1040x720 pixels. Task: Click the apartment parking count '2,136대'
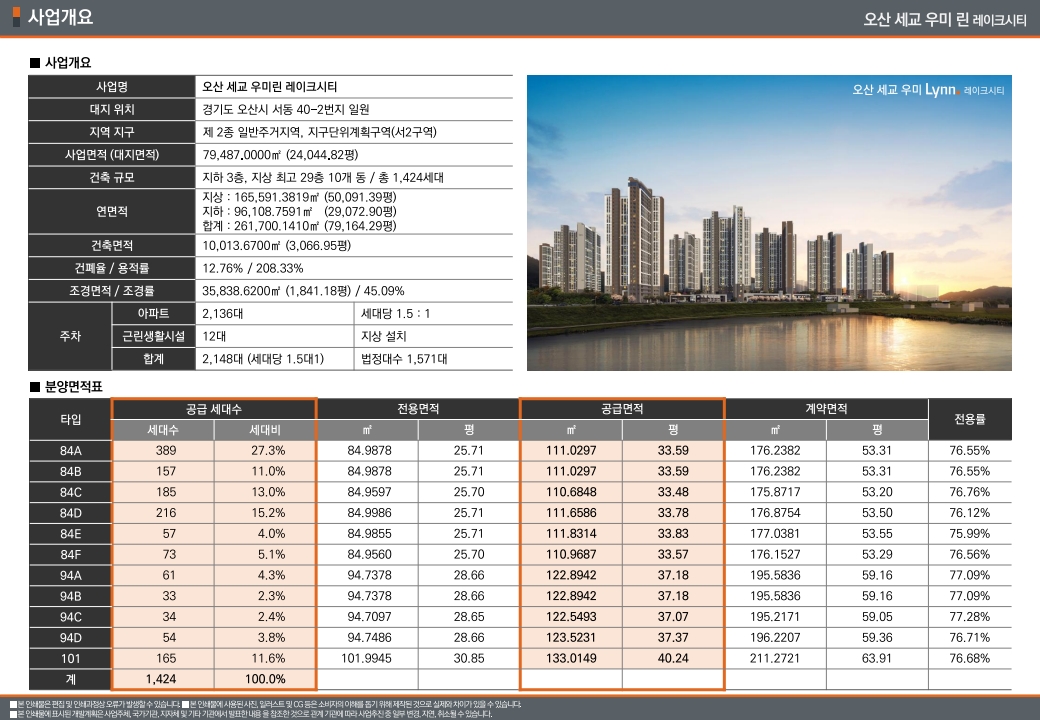click(x=223, y=314)
